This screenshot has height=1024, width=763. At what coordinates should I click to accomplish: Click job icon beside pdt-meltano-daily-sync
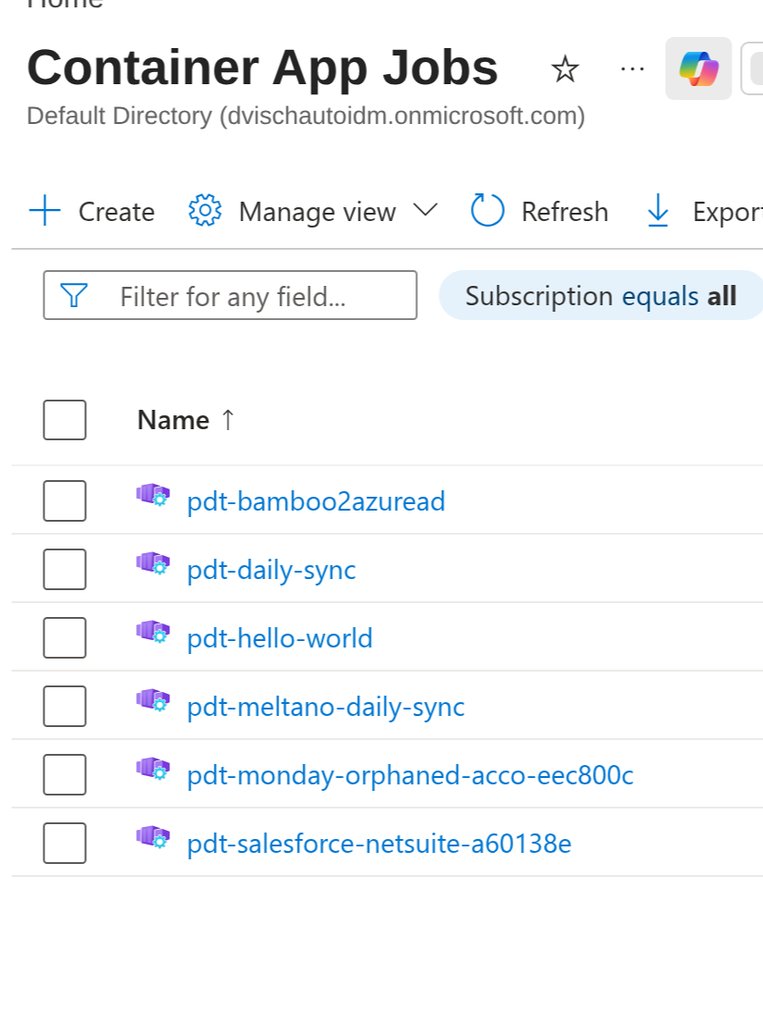[153, 701]
